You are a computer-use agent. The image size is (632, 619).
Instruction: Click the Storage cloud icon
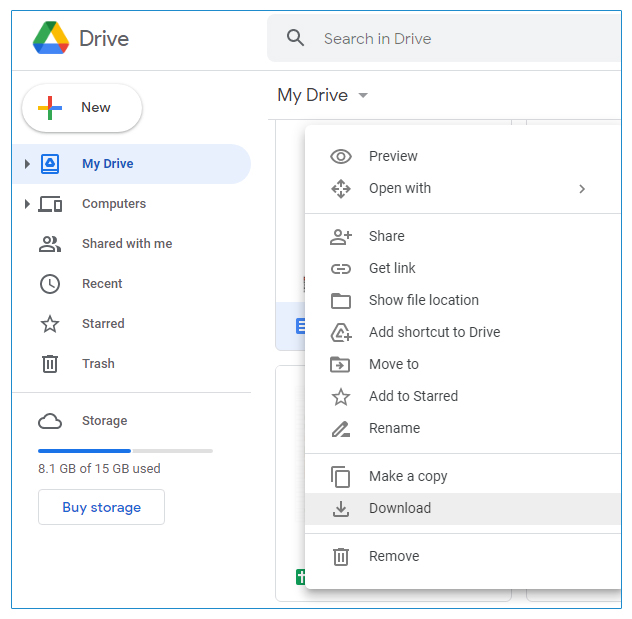(50, 421)
